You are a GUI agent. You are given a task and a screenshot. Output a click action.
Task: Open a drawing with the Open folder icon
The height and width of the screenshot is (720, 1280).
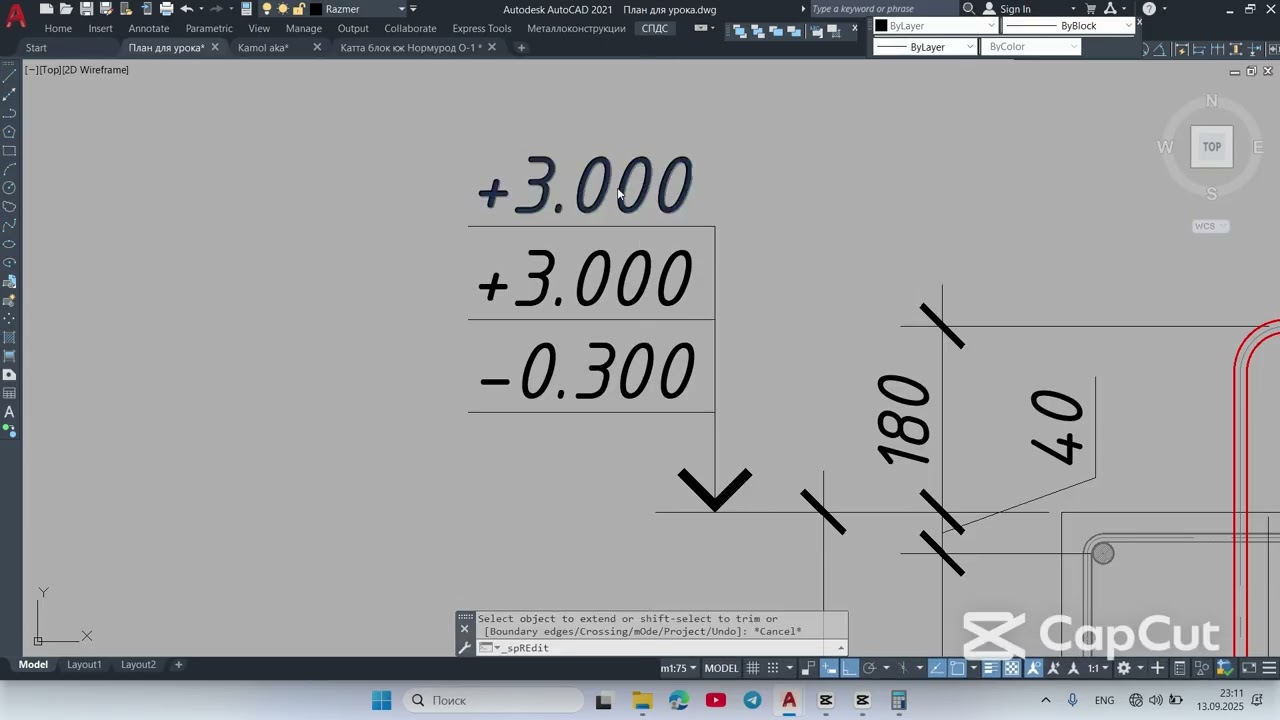coord(66,9)
